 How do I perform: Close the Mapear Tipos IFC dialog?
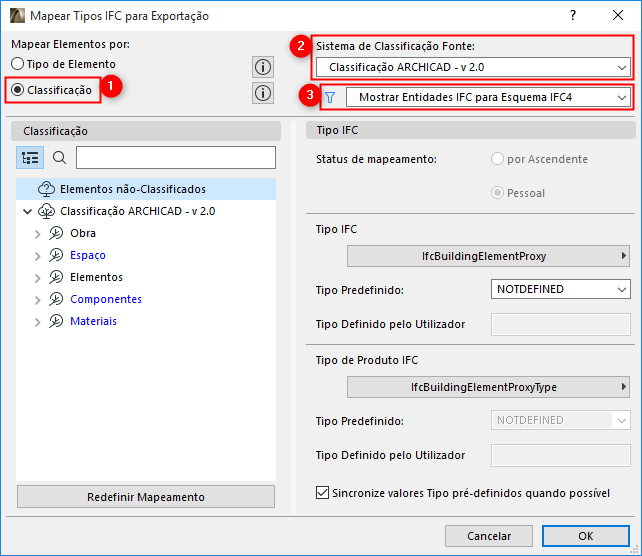[618, 16]
